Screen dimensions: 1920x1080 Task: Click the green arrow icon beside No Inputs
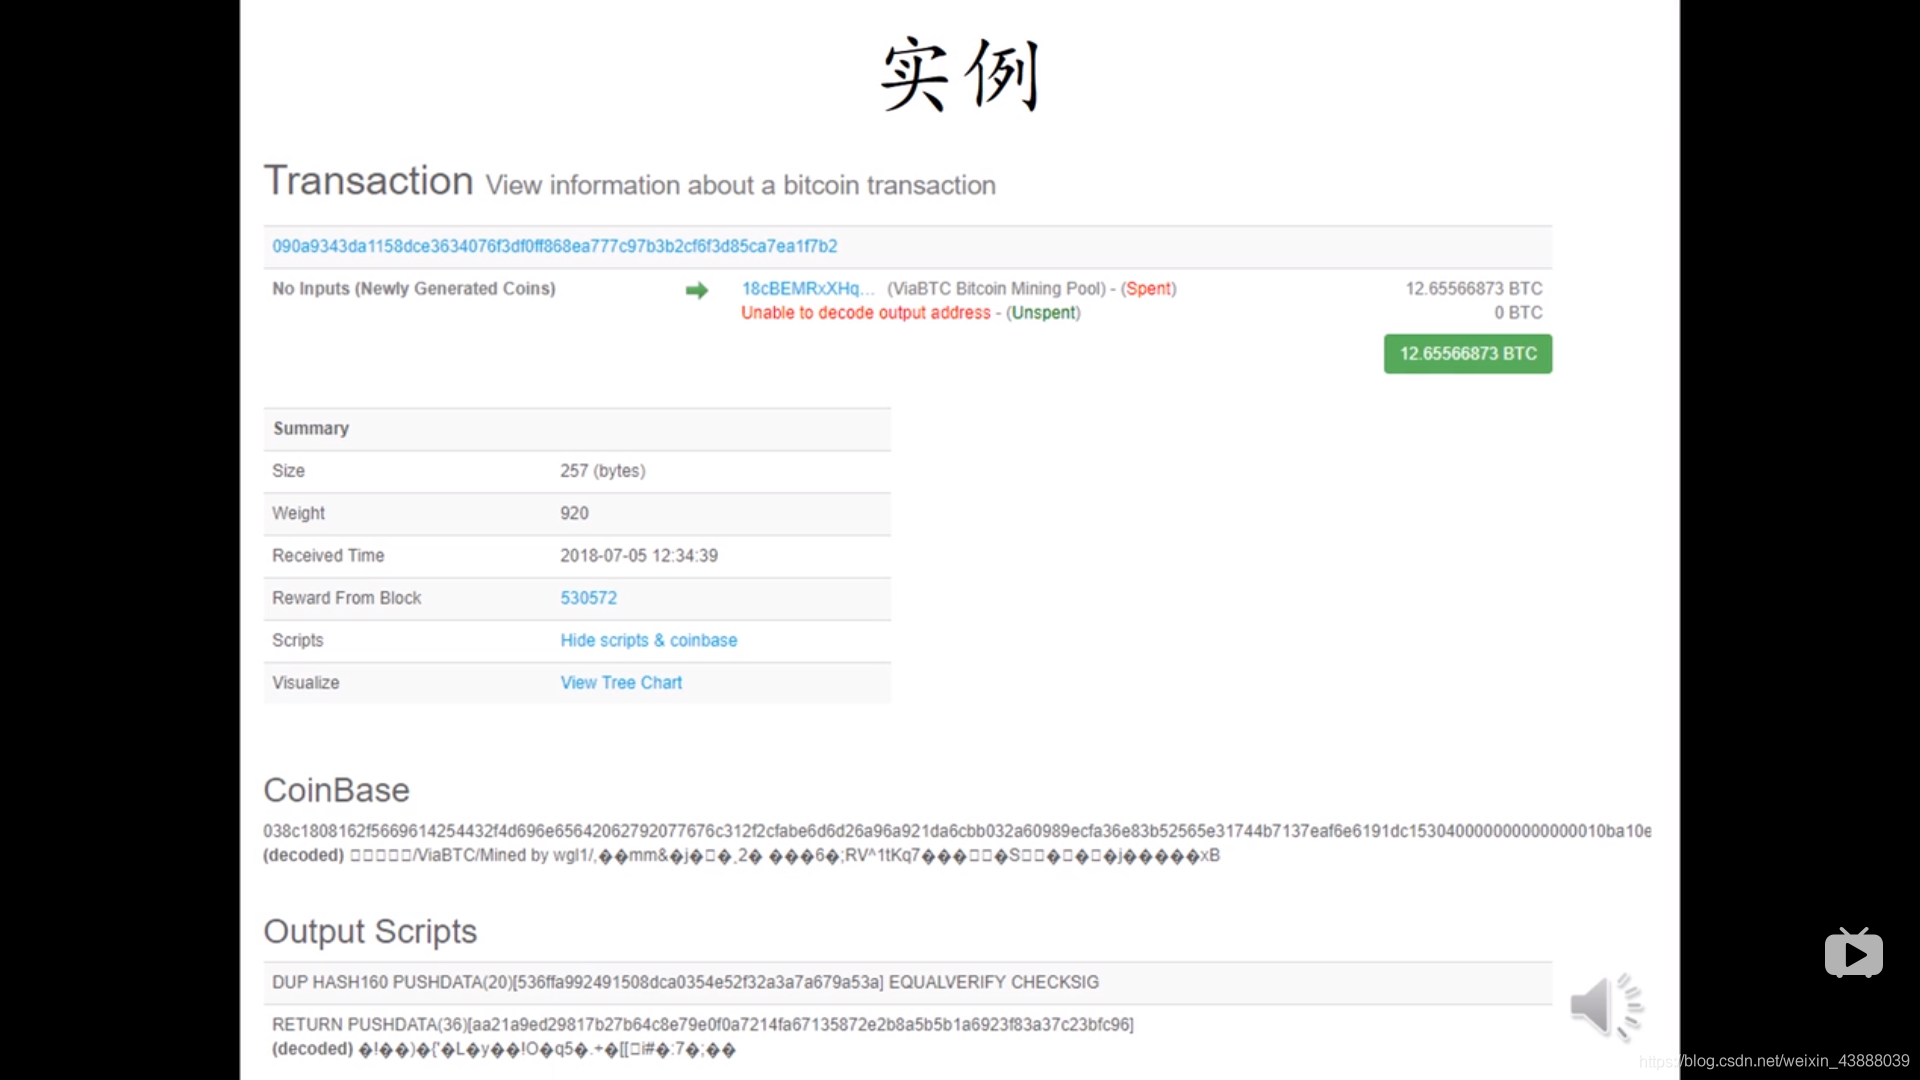pos(697,290)
